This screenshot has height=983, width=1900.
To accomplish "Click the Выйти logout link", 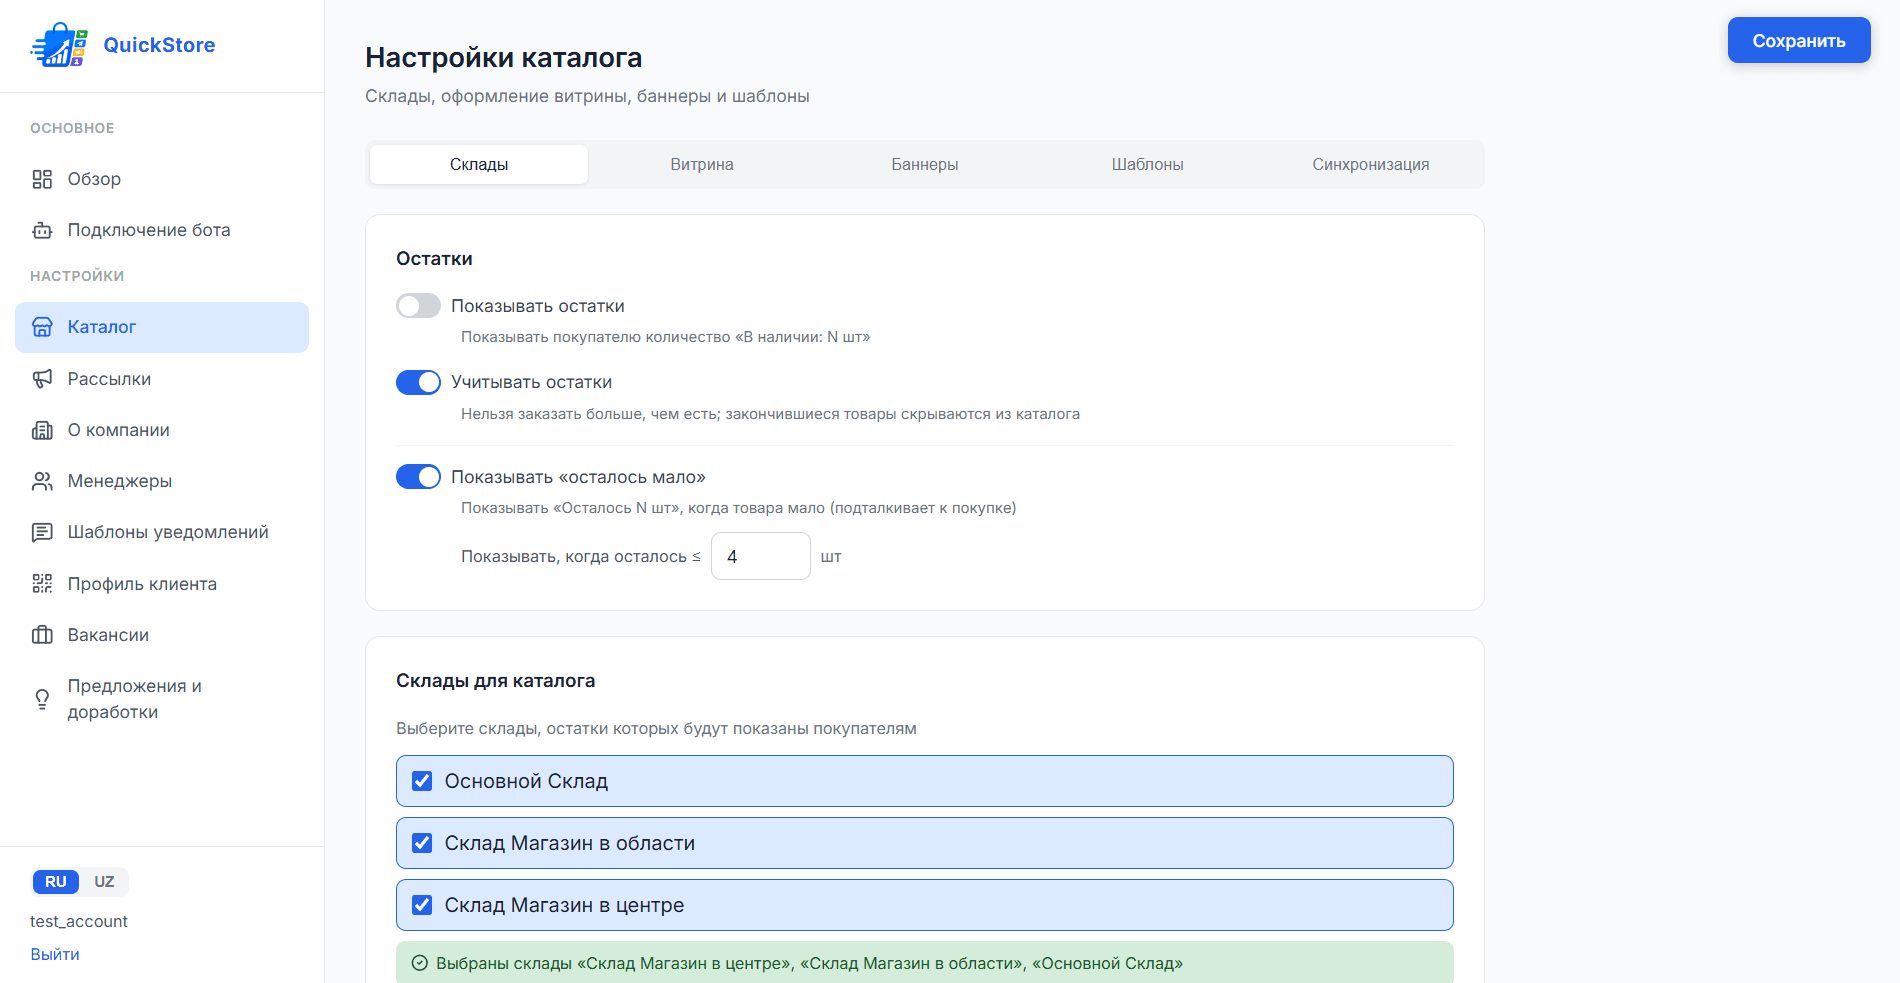I will tap(55, 954).
